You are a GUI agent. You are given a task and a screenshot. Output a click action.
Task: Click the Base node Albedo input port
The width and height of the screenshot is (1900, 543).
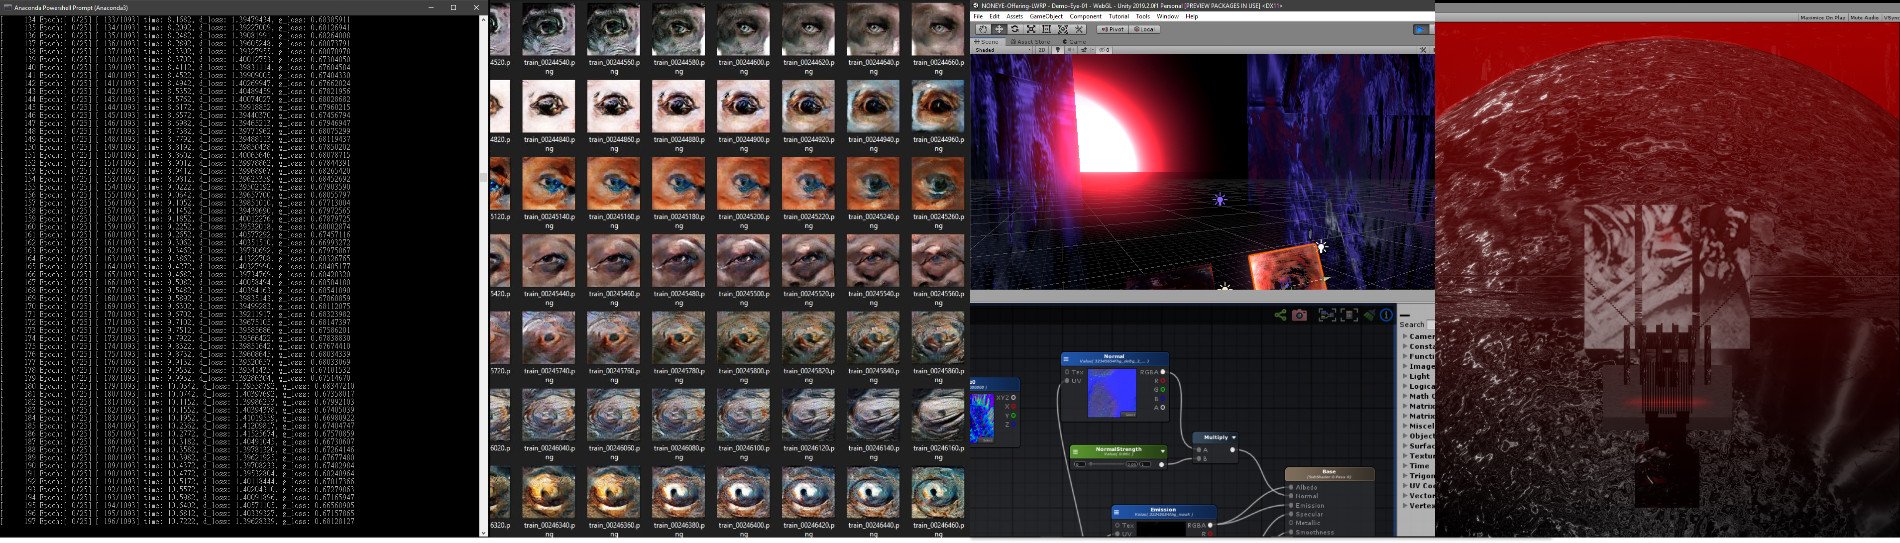coord(1291,487)
